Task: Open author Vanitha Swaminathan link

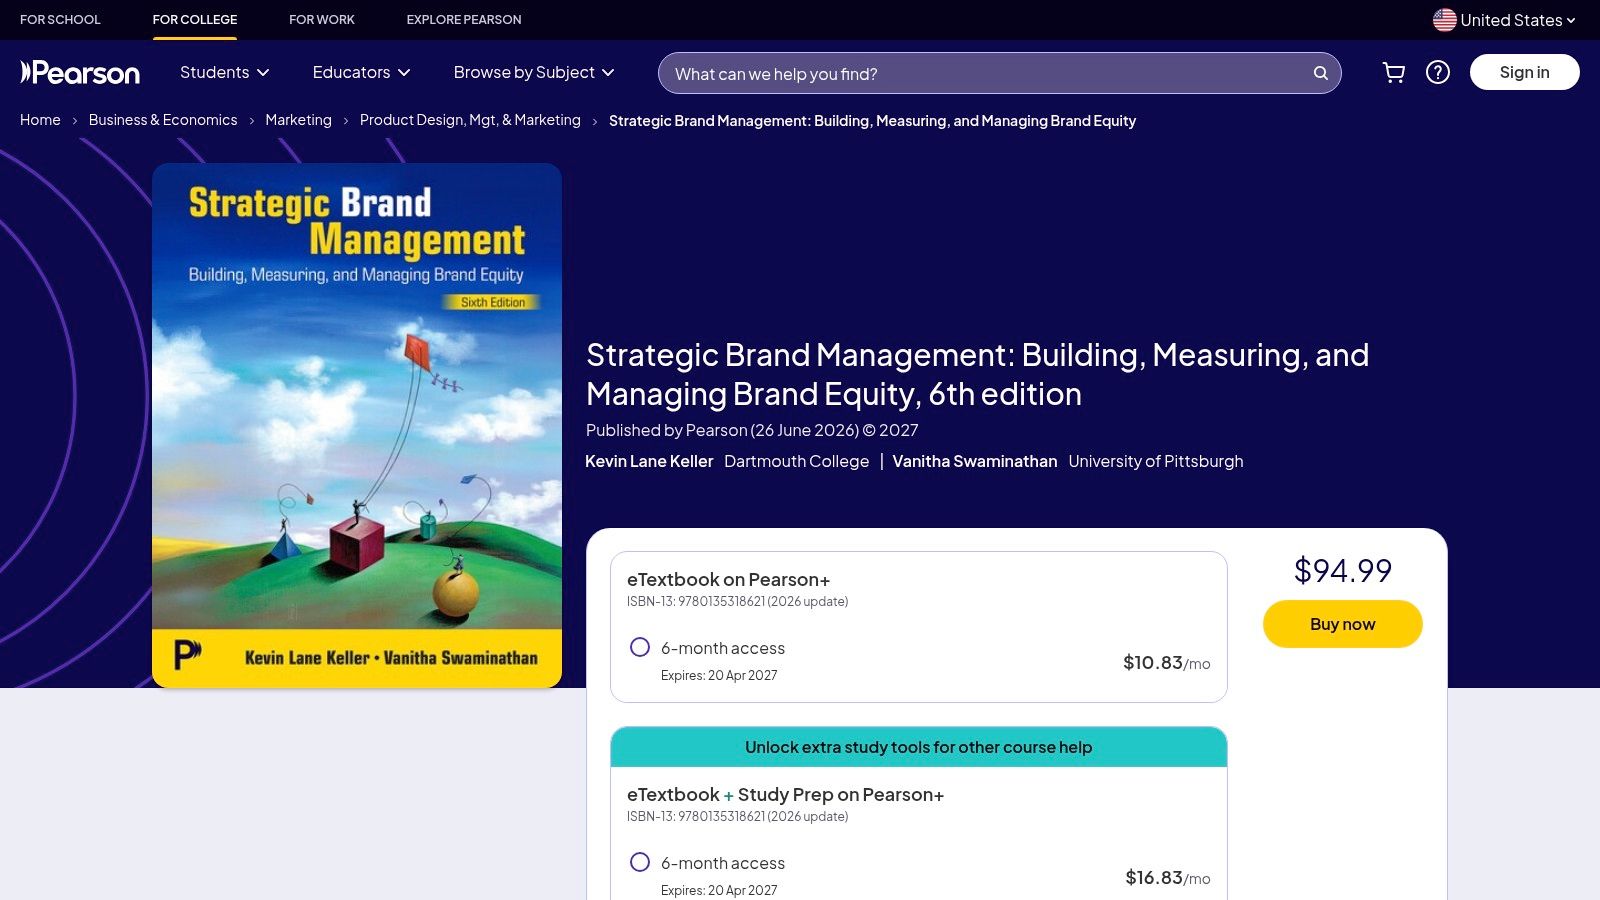Action: click(x=975, y=461)
